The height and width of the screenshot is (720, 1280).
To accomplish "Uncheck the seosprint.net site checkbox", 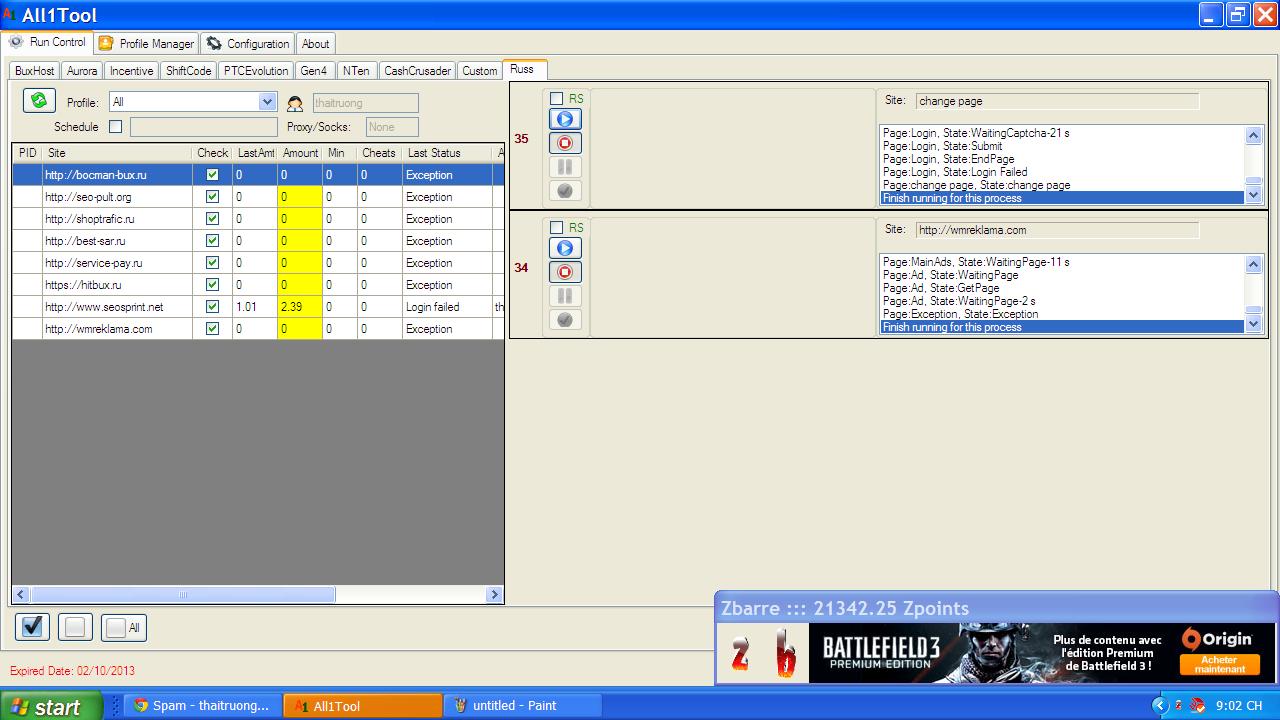I will click(212, 307).
